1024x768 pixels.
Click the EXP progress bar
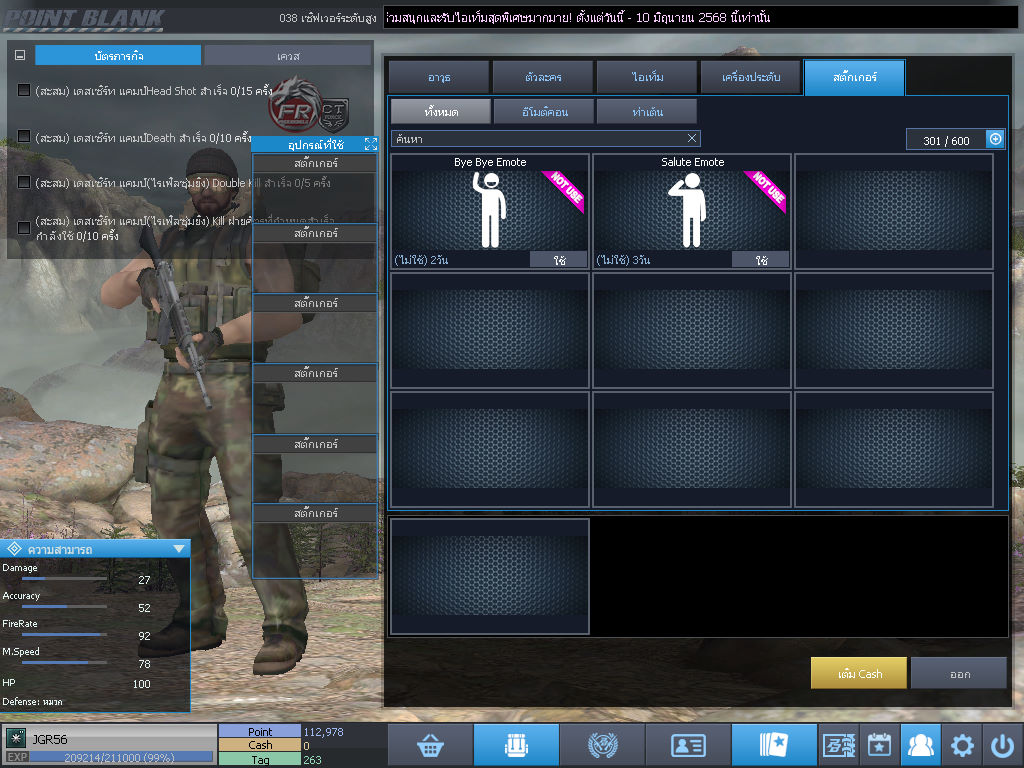[x=120, y=758]
